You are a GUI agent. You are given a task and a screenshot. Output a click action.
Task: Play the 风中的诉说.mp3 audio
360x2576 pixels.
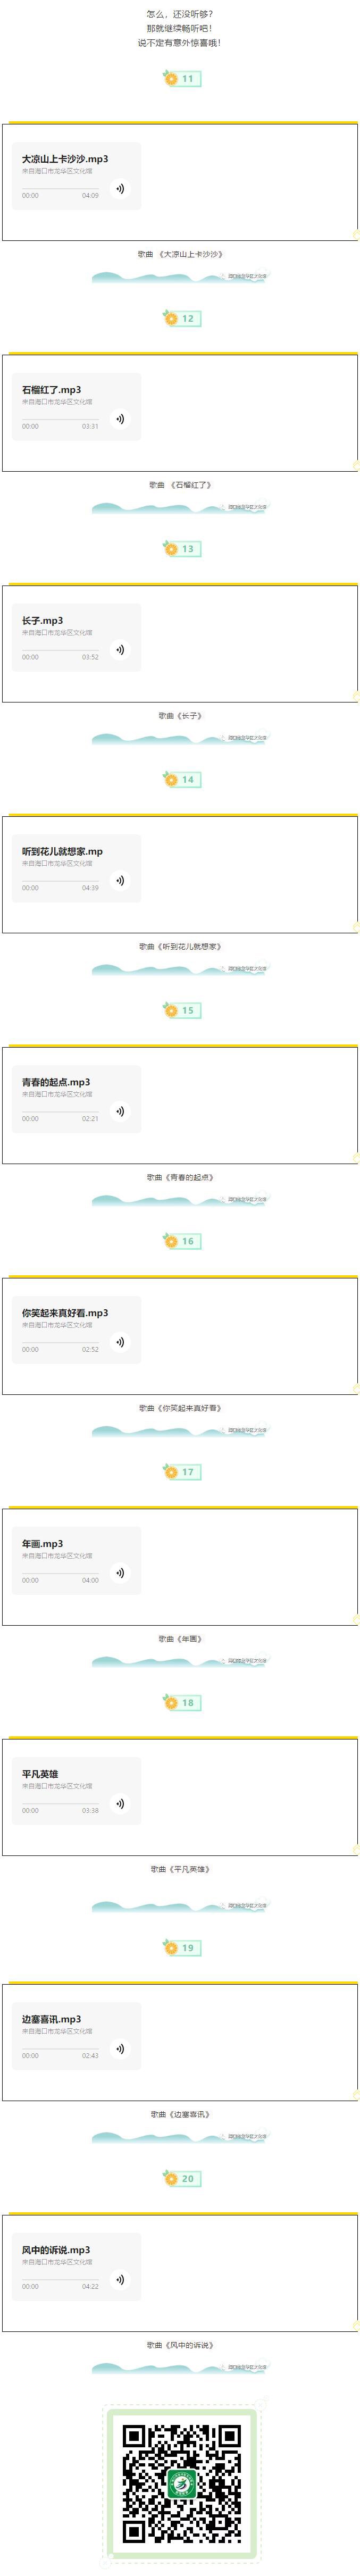coord(120,2280)
